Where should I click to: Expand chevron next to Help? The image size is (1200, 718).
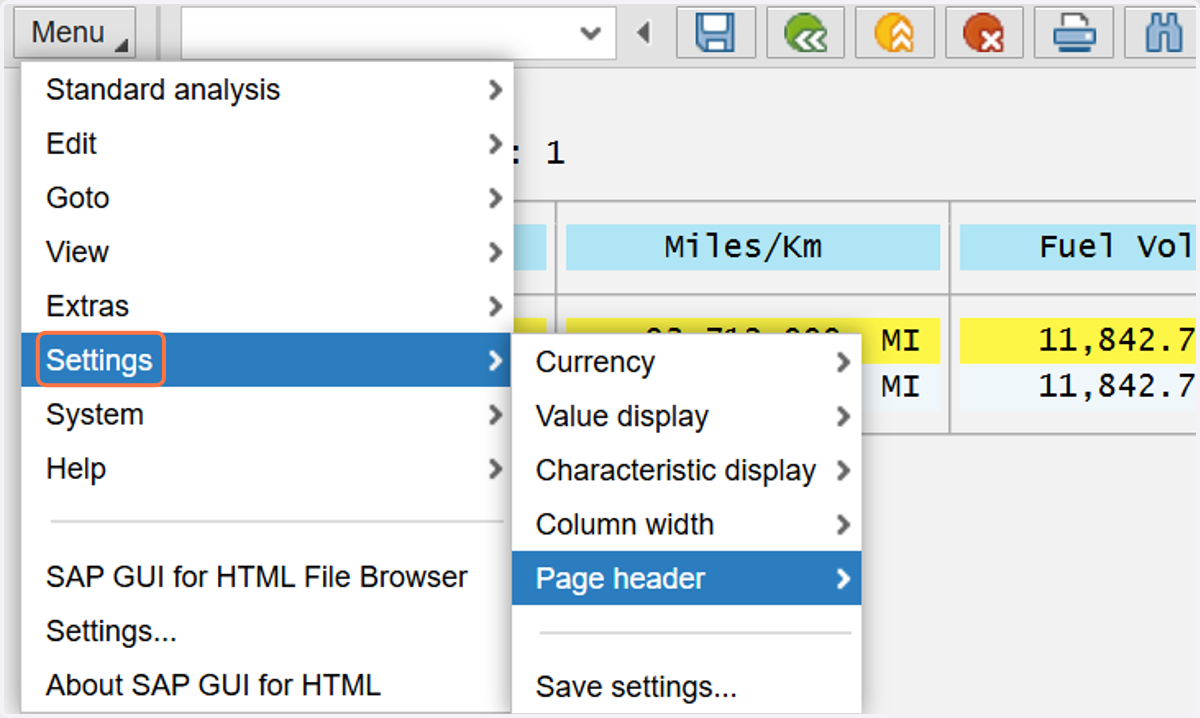click(495, 468)
